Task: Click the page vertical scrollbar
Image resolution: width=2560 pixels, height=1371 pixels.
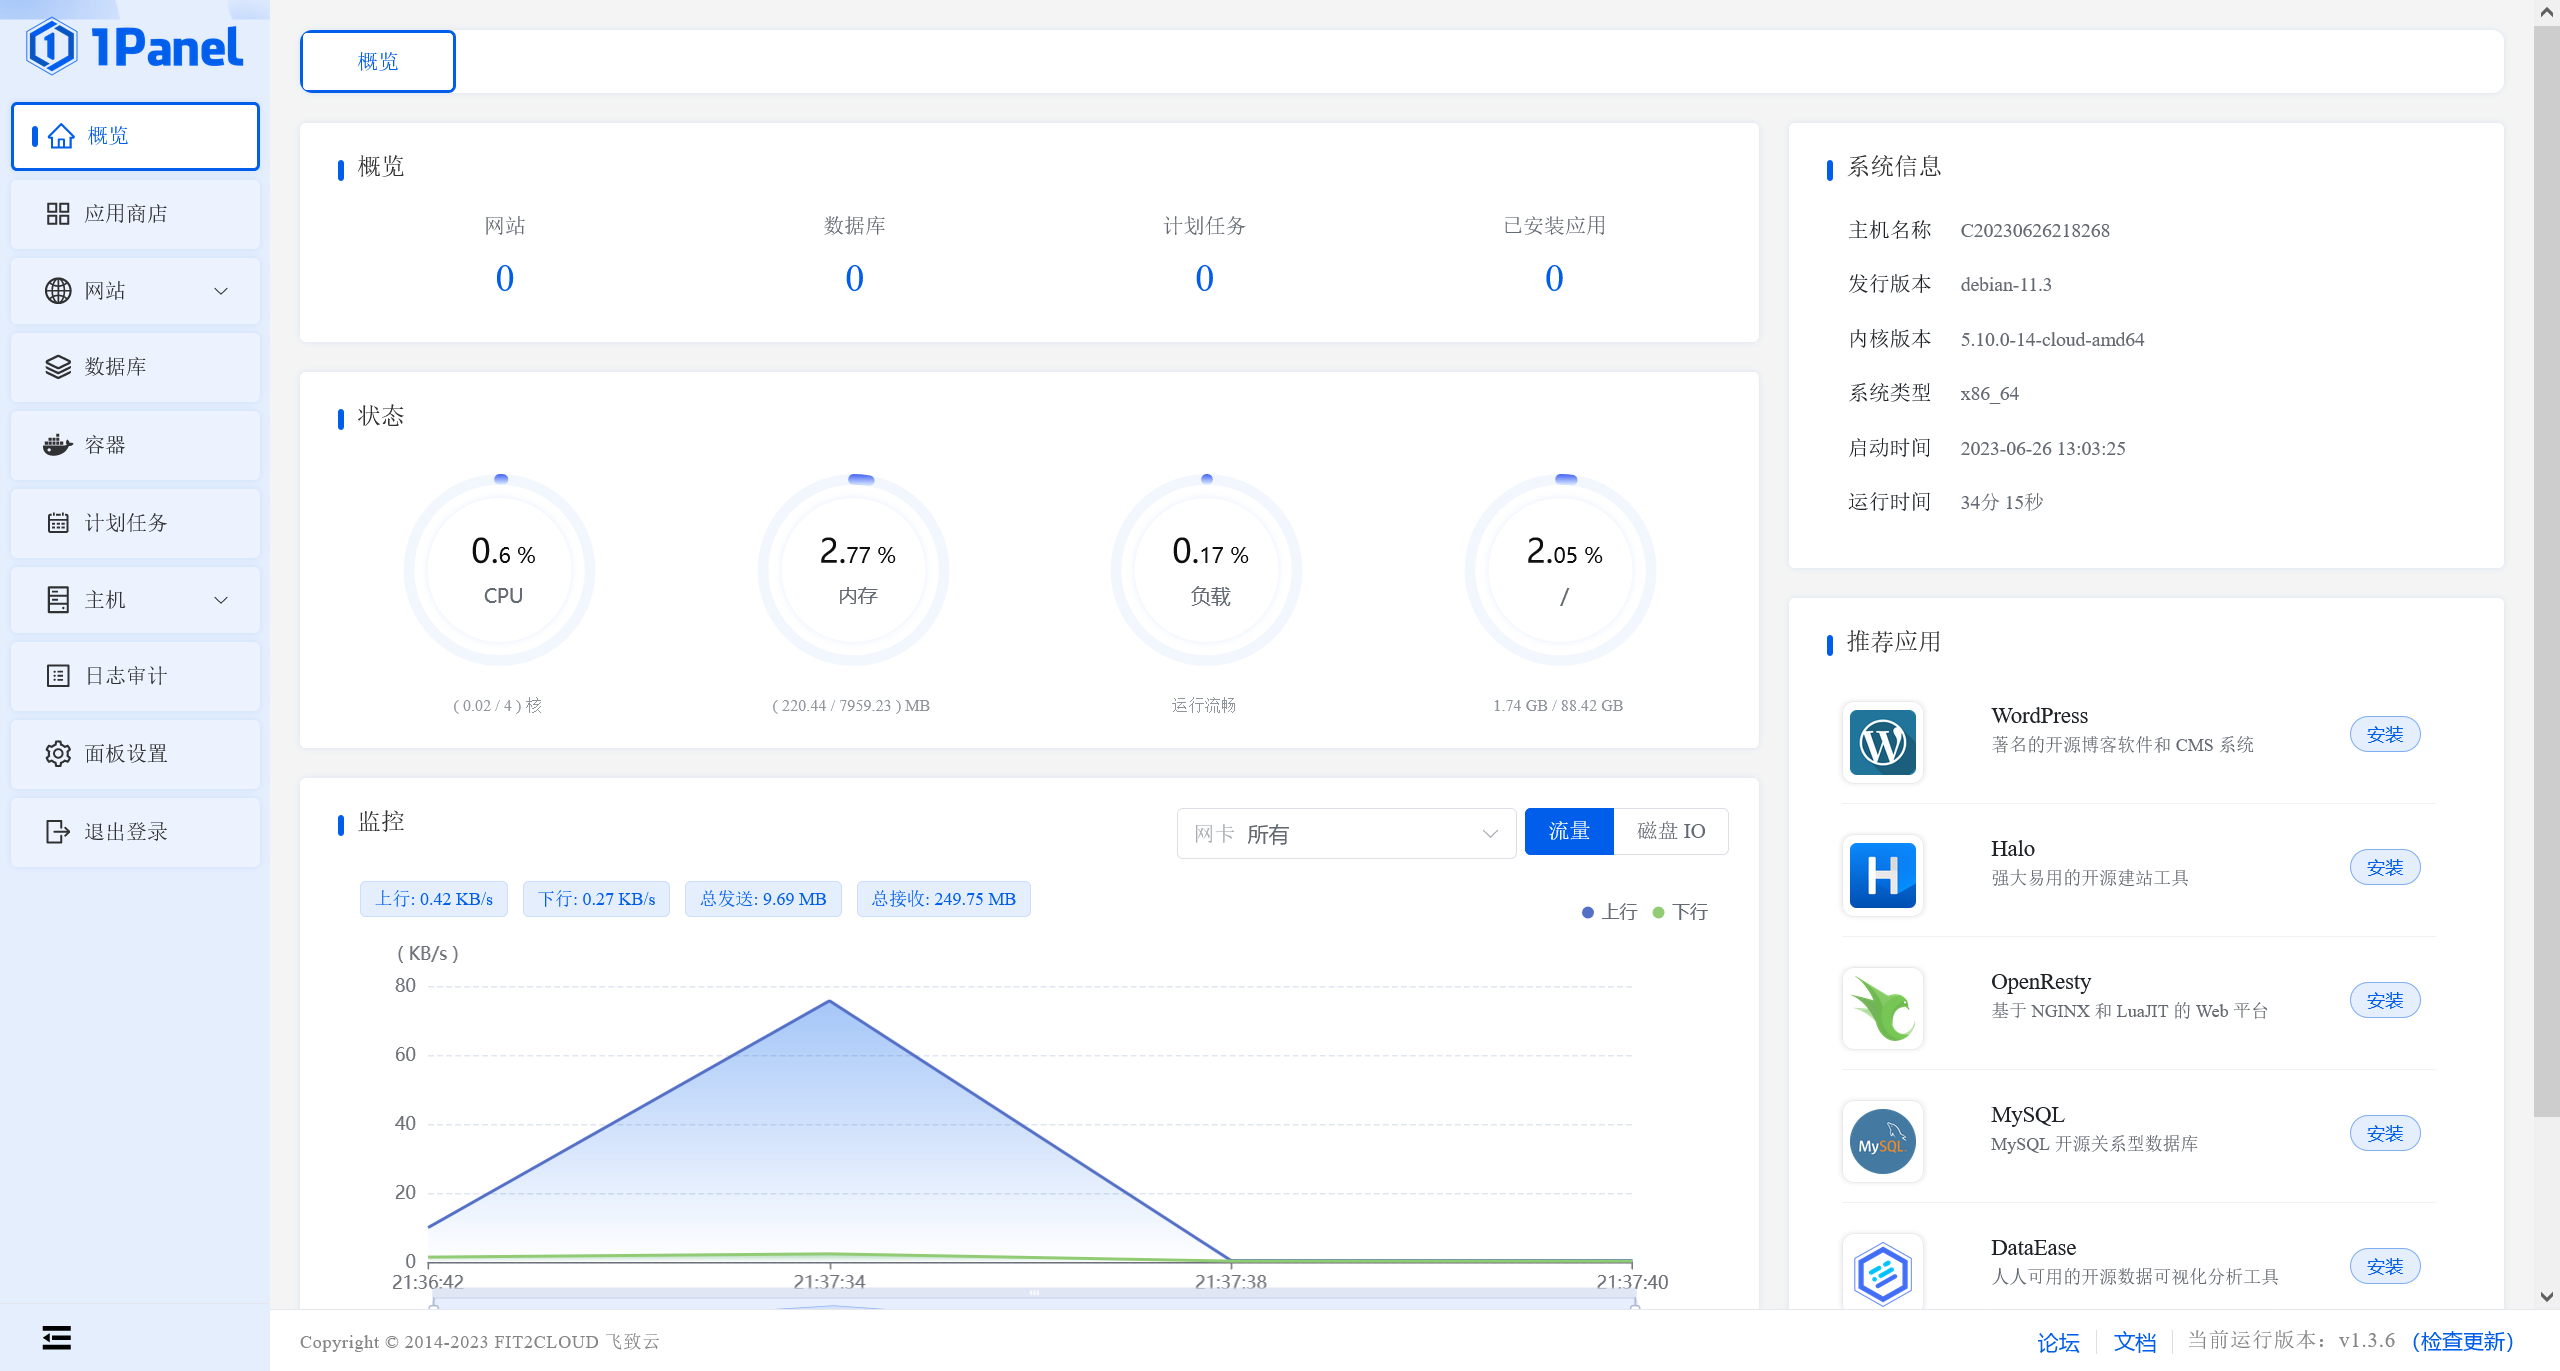Action: pos(2546,570)
